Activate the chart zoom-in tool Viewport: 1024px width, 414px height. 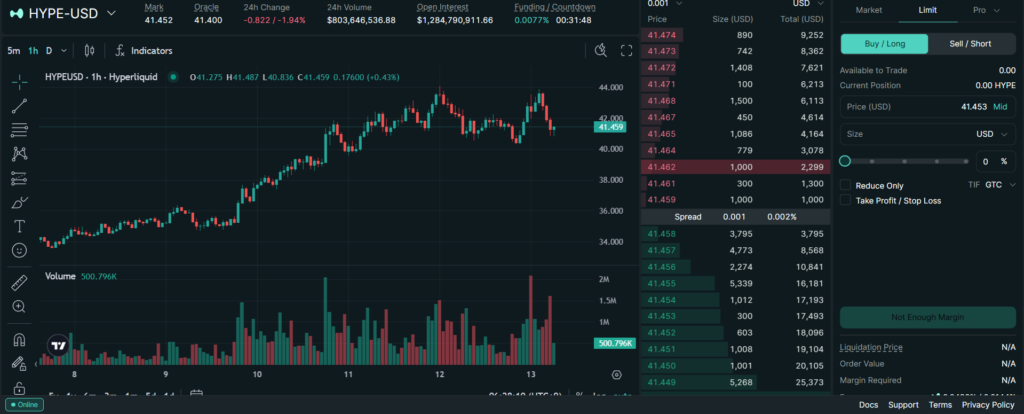(20, 306)
